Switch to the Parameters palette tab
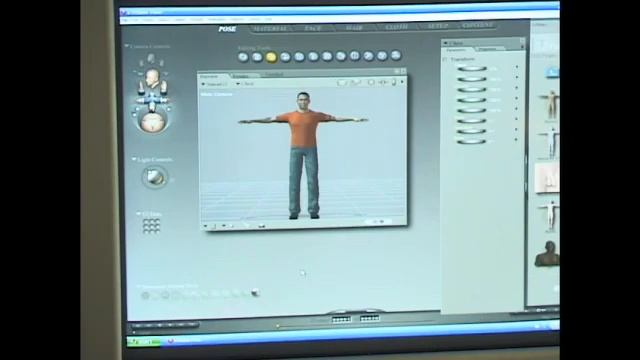 tap(456, 50)
